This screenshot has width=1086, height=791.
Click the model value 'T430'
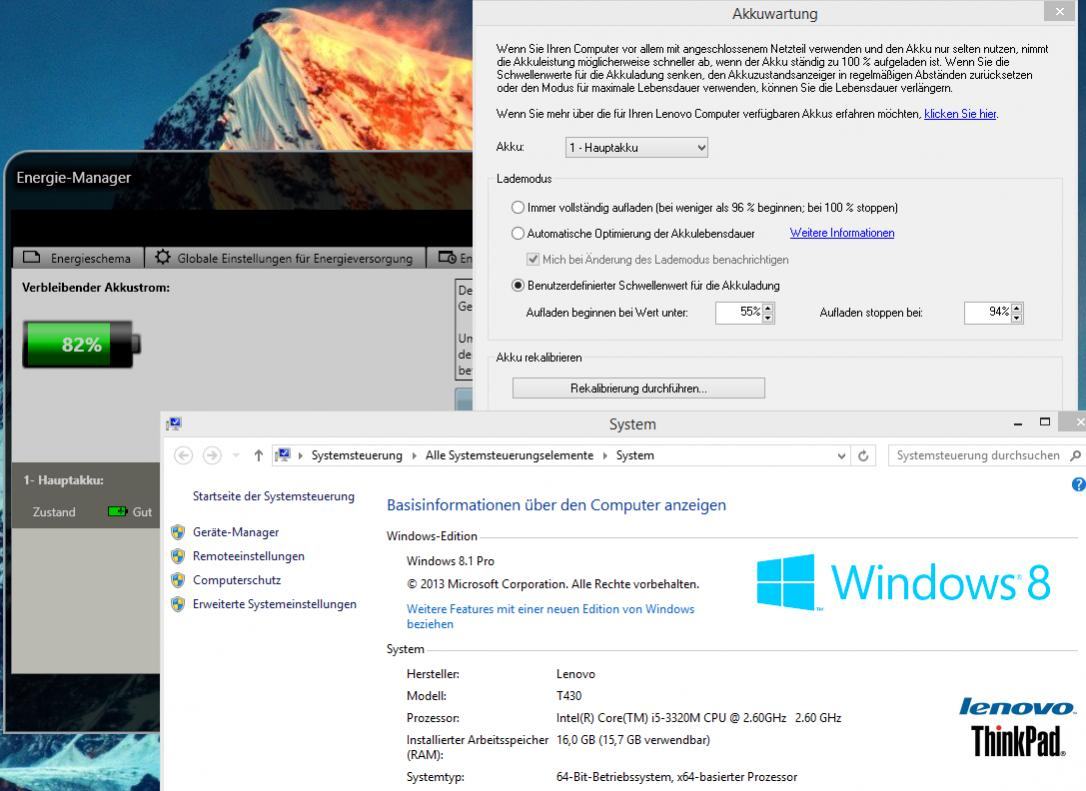click(569, 695)
